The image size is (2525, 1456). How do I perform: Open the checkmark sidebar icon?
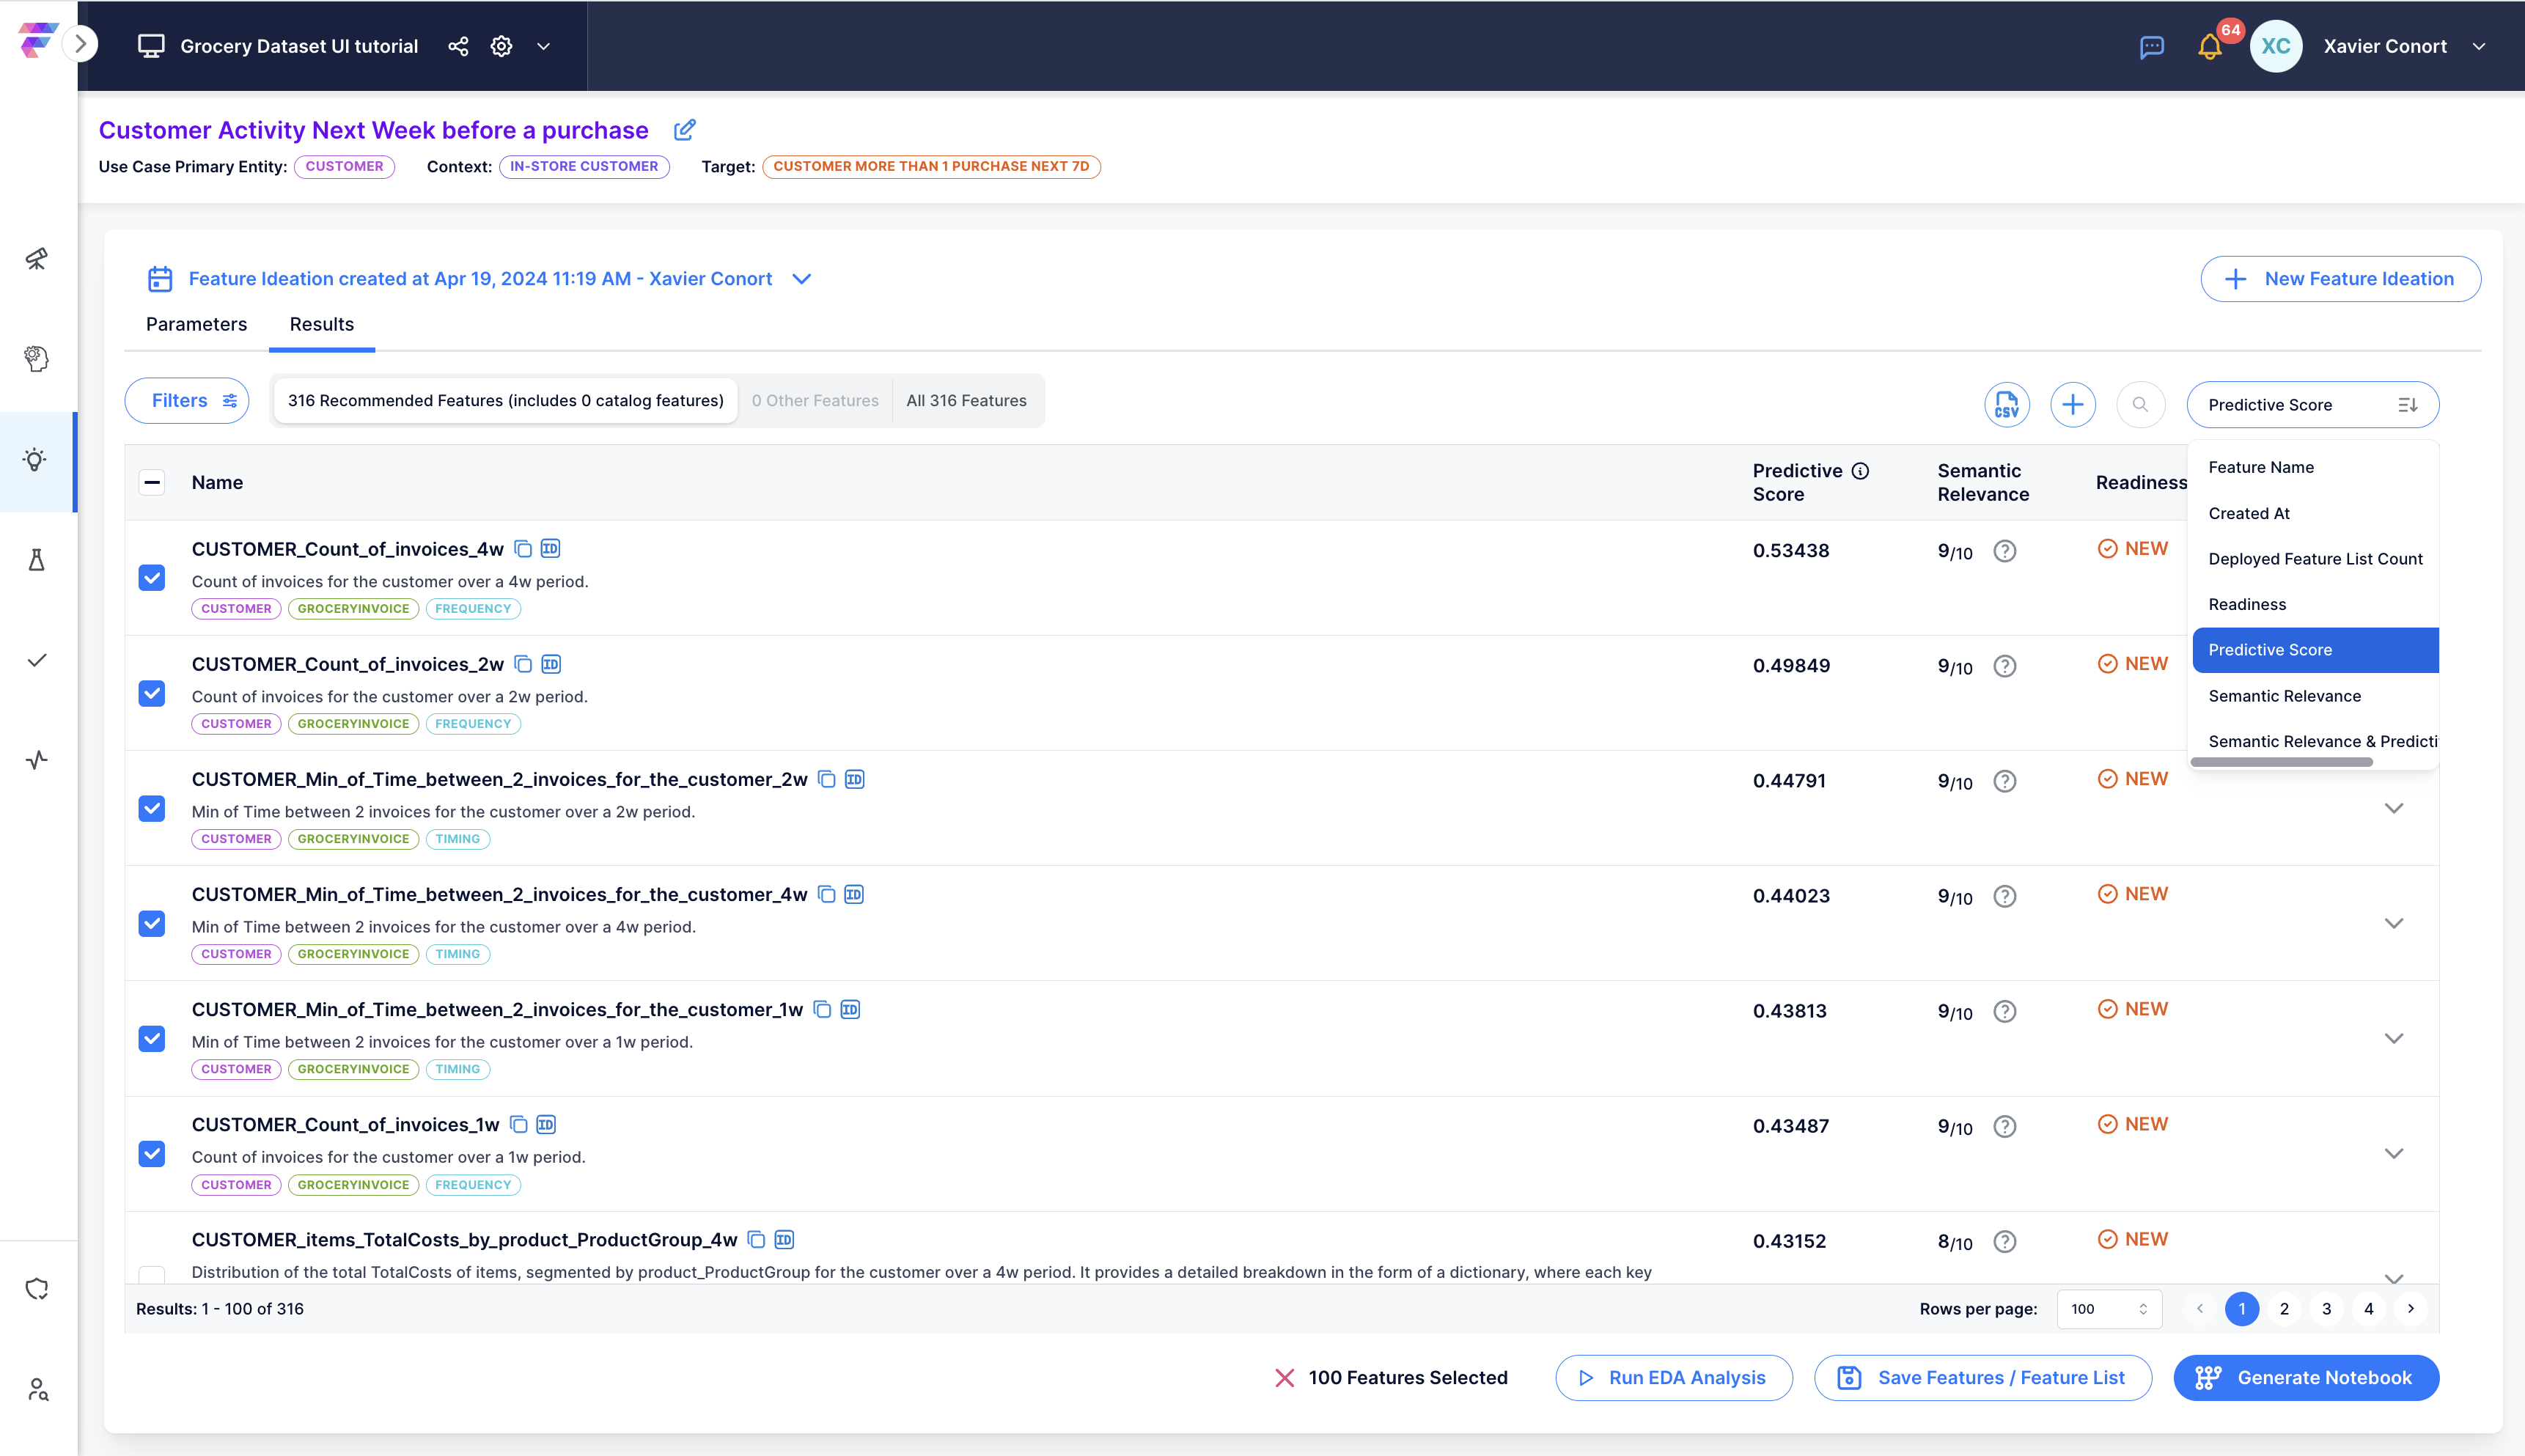click(37, 660)
